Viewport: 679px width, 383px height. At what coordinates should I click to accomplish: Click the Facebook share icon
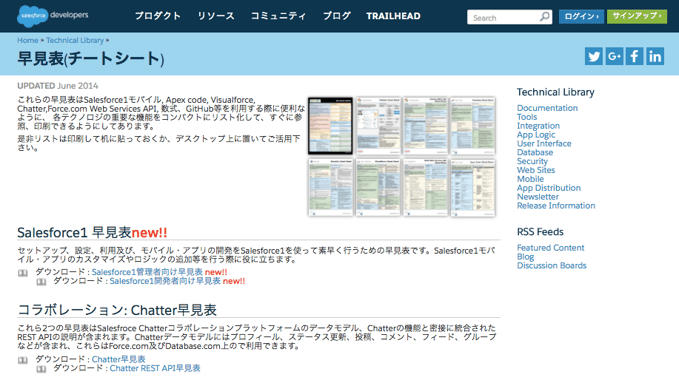tap(634, 56)
